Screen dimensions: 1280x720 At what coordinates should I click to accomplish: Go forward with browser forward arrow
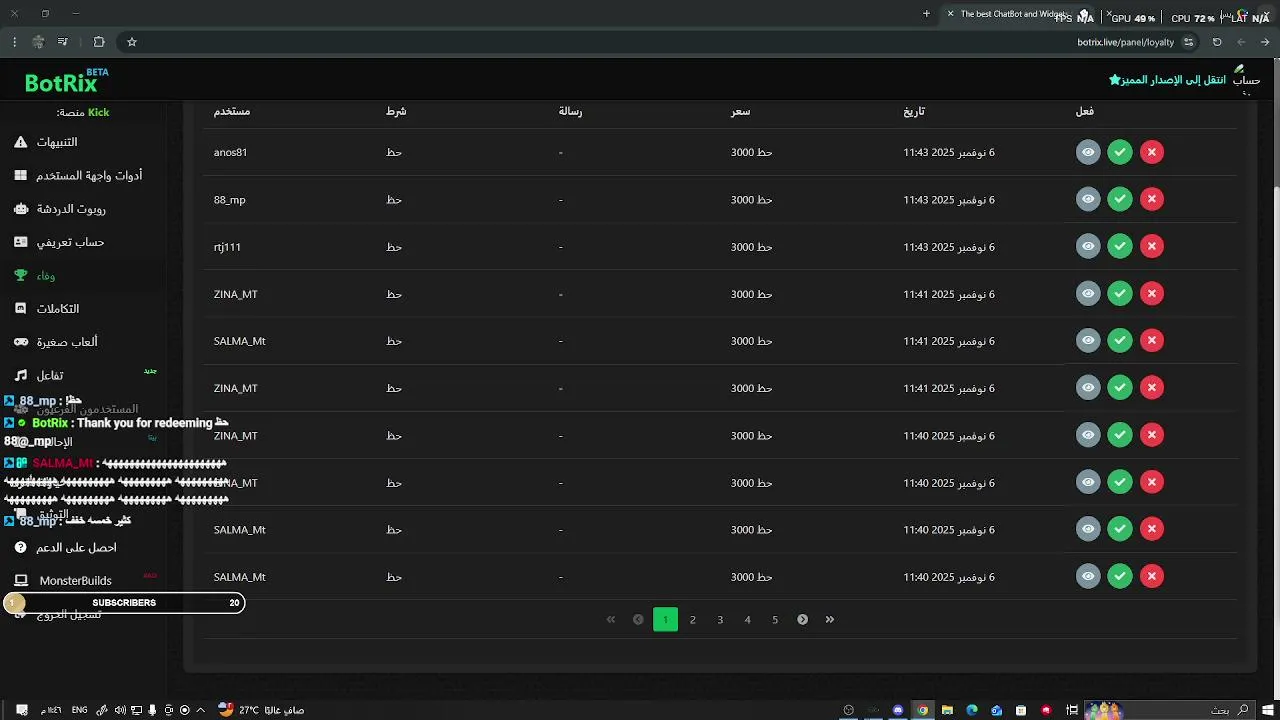(x=1241, y=42)
